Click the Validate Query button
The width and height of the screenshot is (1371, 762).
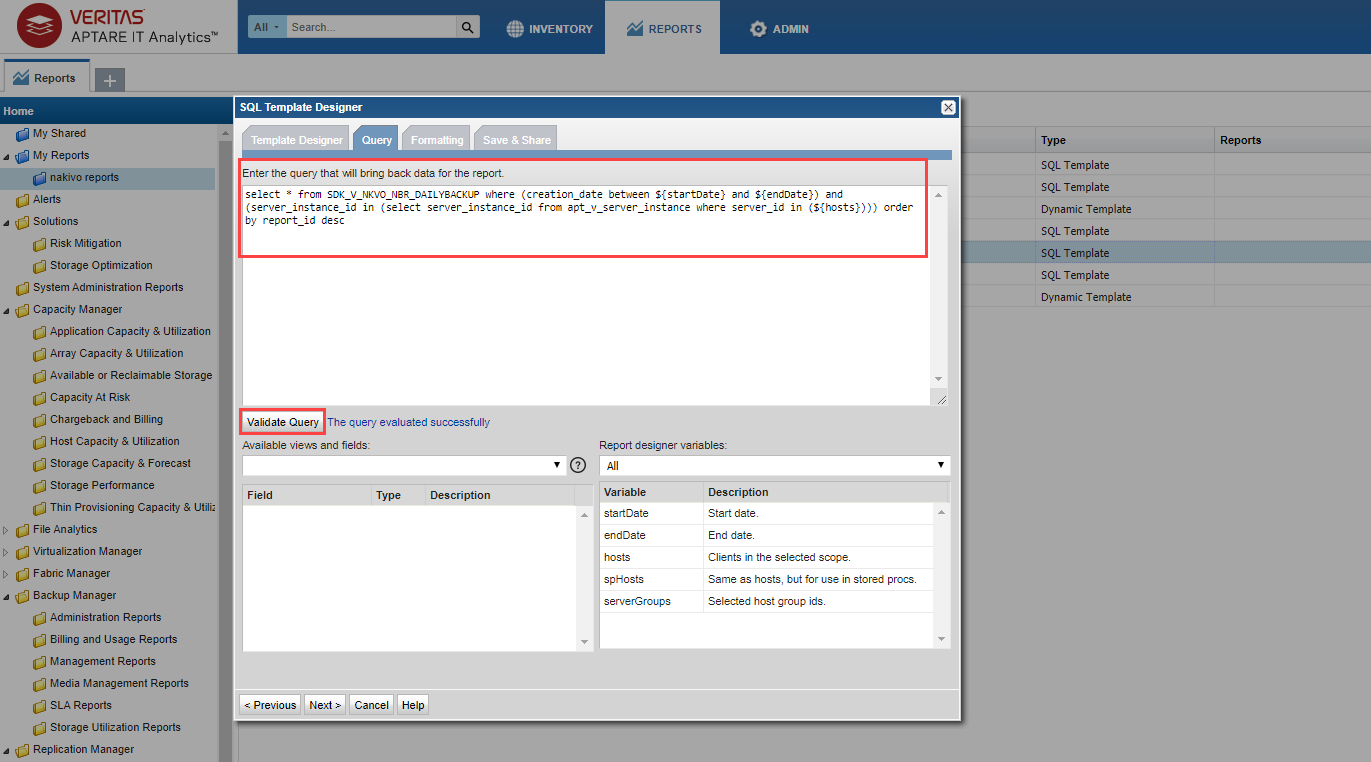[282, 422]
